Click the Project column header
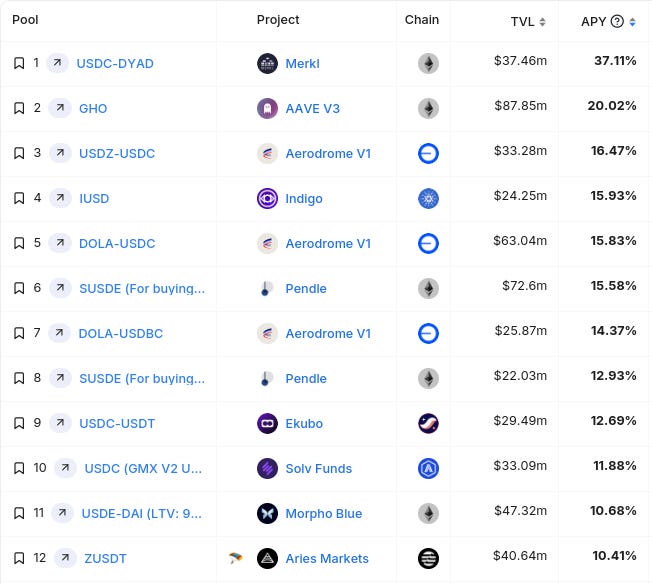The width and height of the screenshot is (652, 584). pyautogui.click(x=278, y=20)
